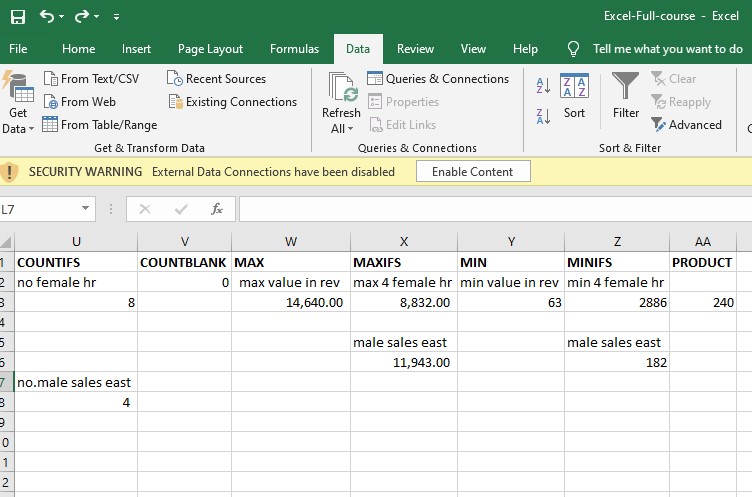752x497 pixels.
Task: Click the Select All corner triangle
Action: click(x=6, y=241)
